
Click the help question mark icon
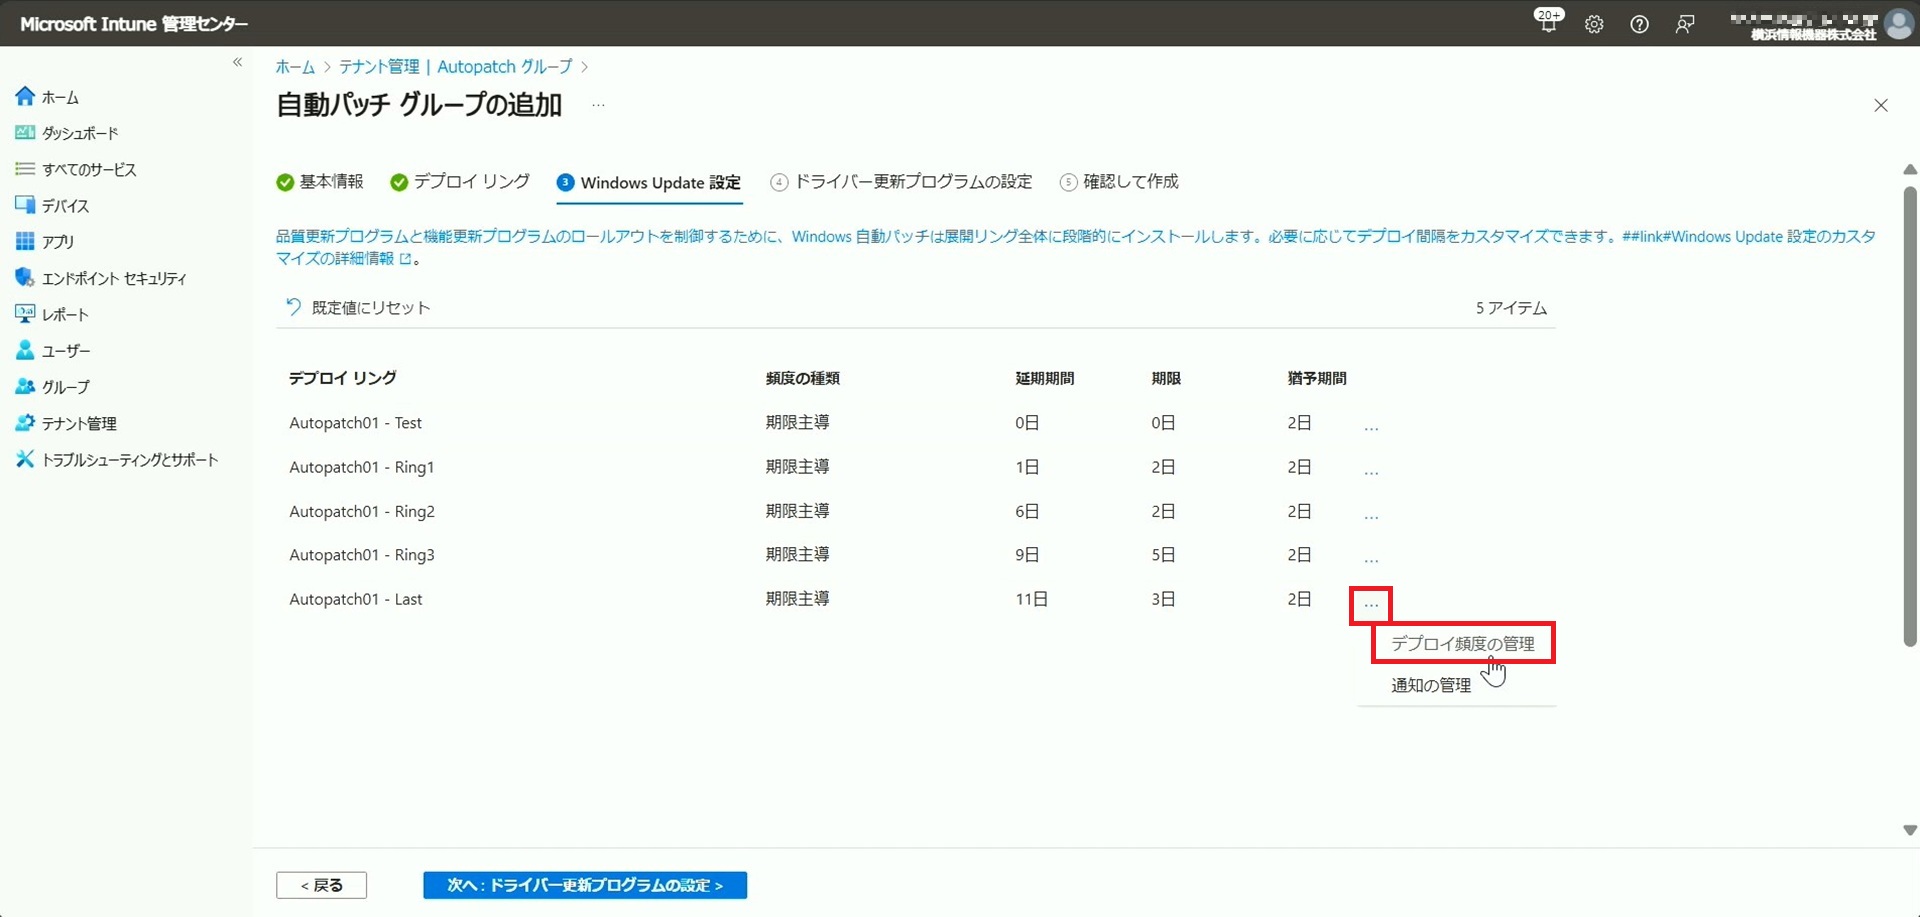(1639, 24)
